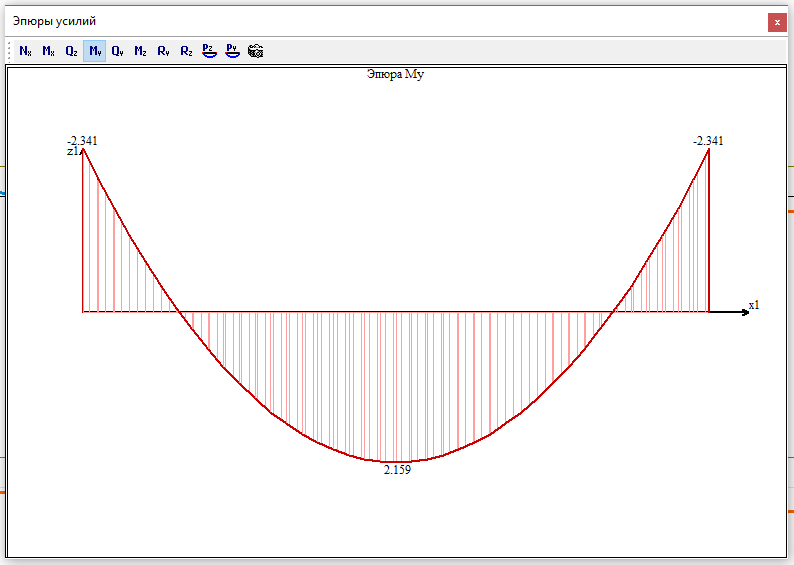Show the Ry reaction diagram

[163, 51]
